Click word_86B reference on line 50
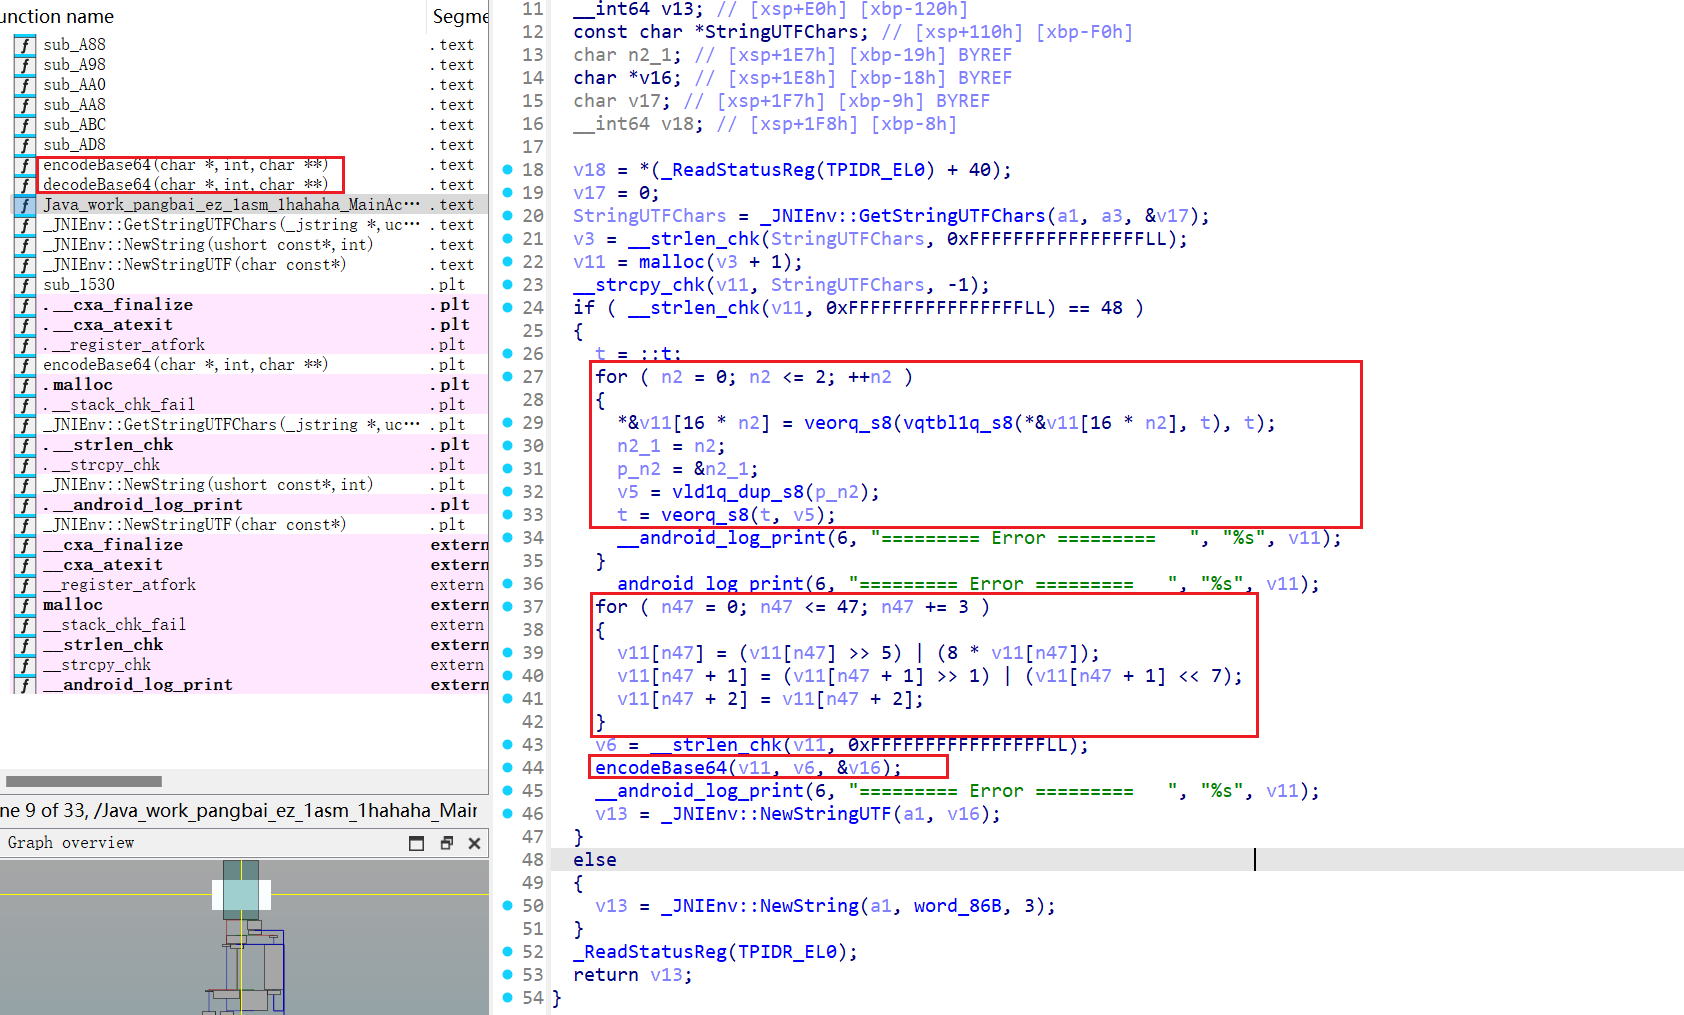The height and width of the screenshot is (1015, 1684). [x=958, y=906]
